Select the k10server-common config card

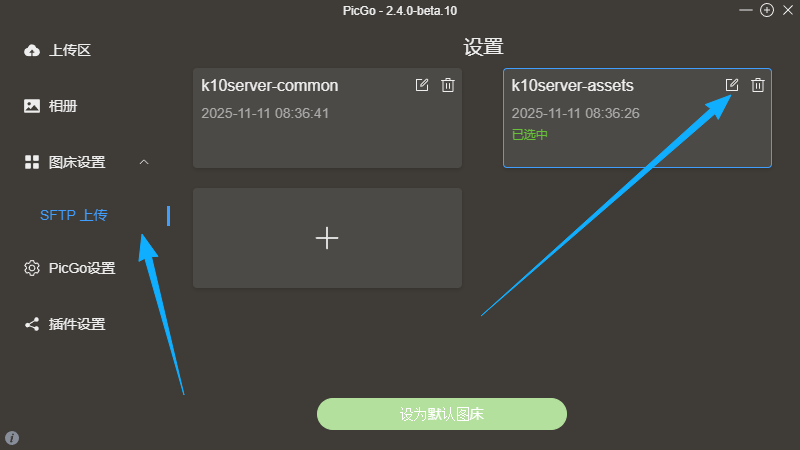[x=300, y=135]
